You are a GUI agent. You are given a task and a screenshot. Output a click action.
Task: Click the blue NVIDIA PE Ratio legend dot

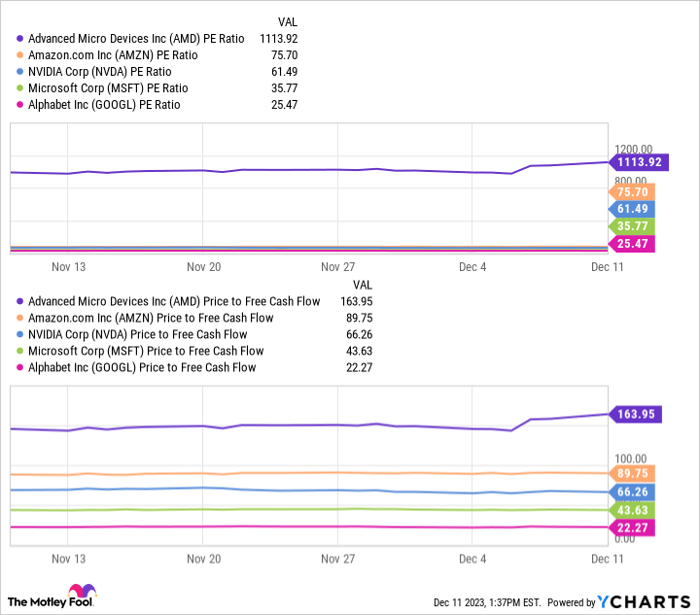click(x=20, y=72)
